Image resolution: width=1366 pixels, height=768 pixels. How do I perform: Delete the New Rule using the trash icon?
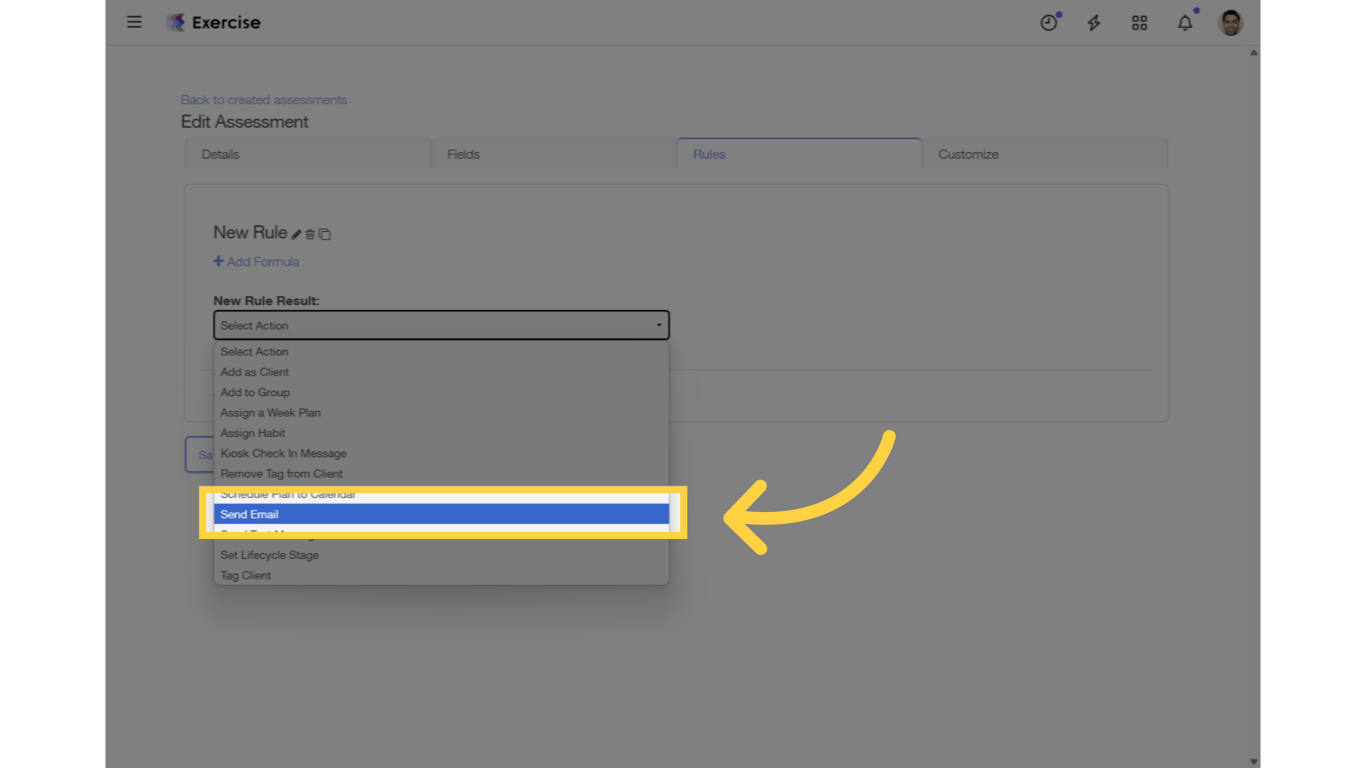click(310, 233)
